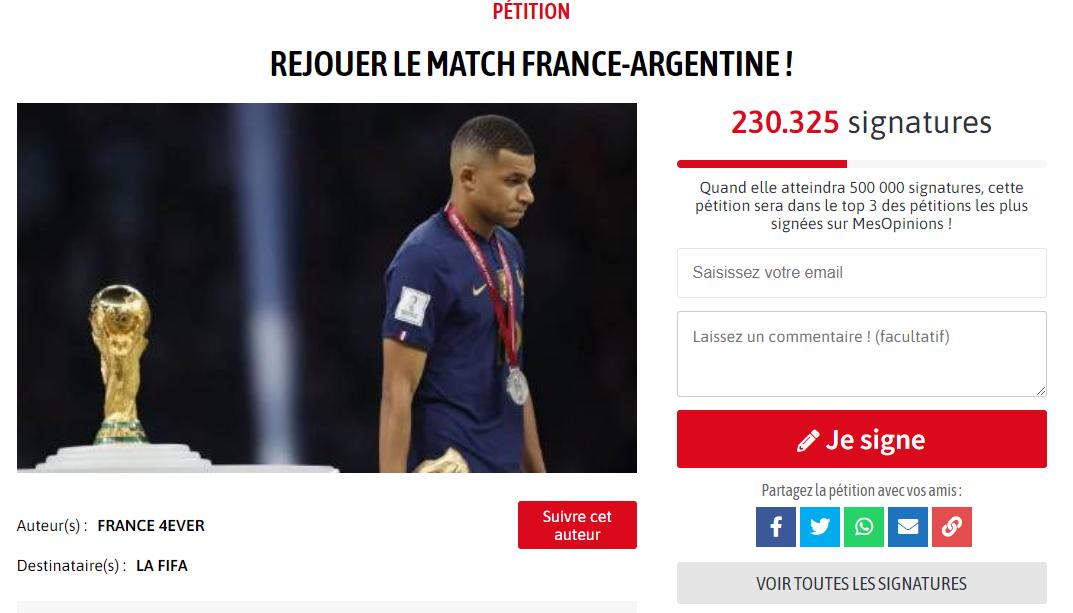Viewport: 1073px width, 613px height.
Task: Click the Je signe button
Action: 862,439
